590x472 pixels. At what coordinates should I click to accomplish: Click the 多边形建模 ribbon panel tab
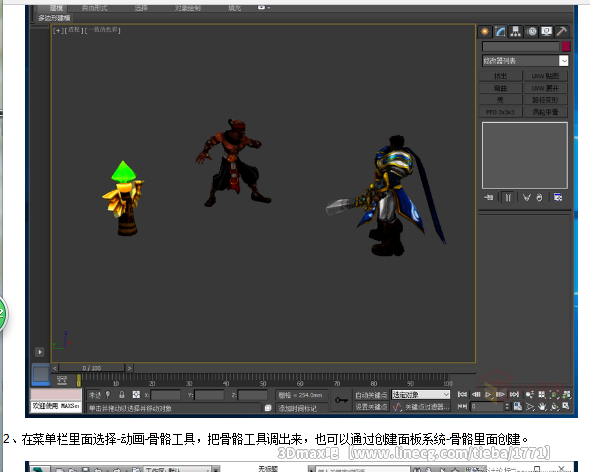pos(54,18)
